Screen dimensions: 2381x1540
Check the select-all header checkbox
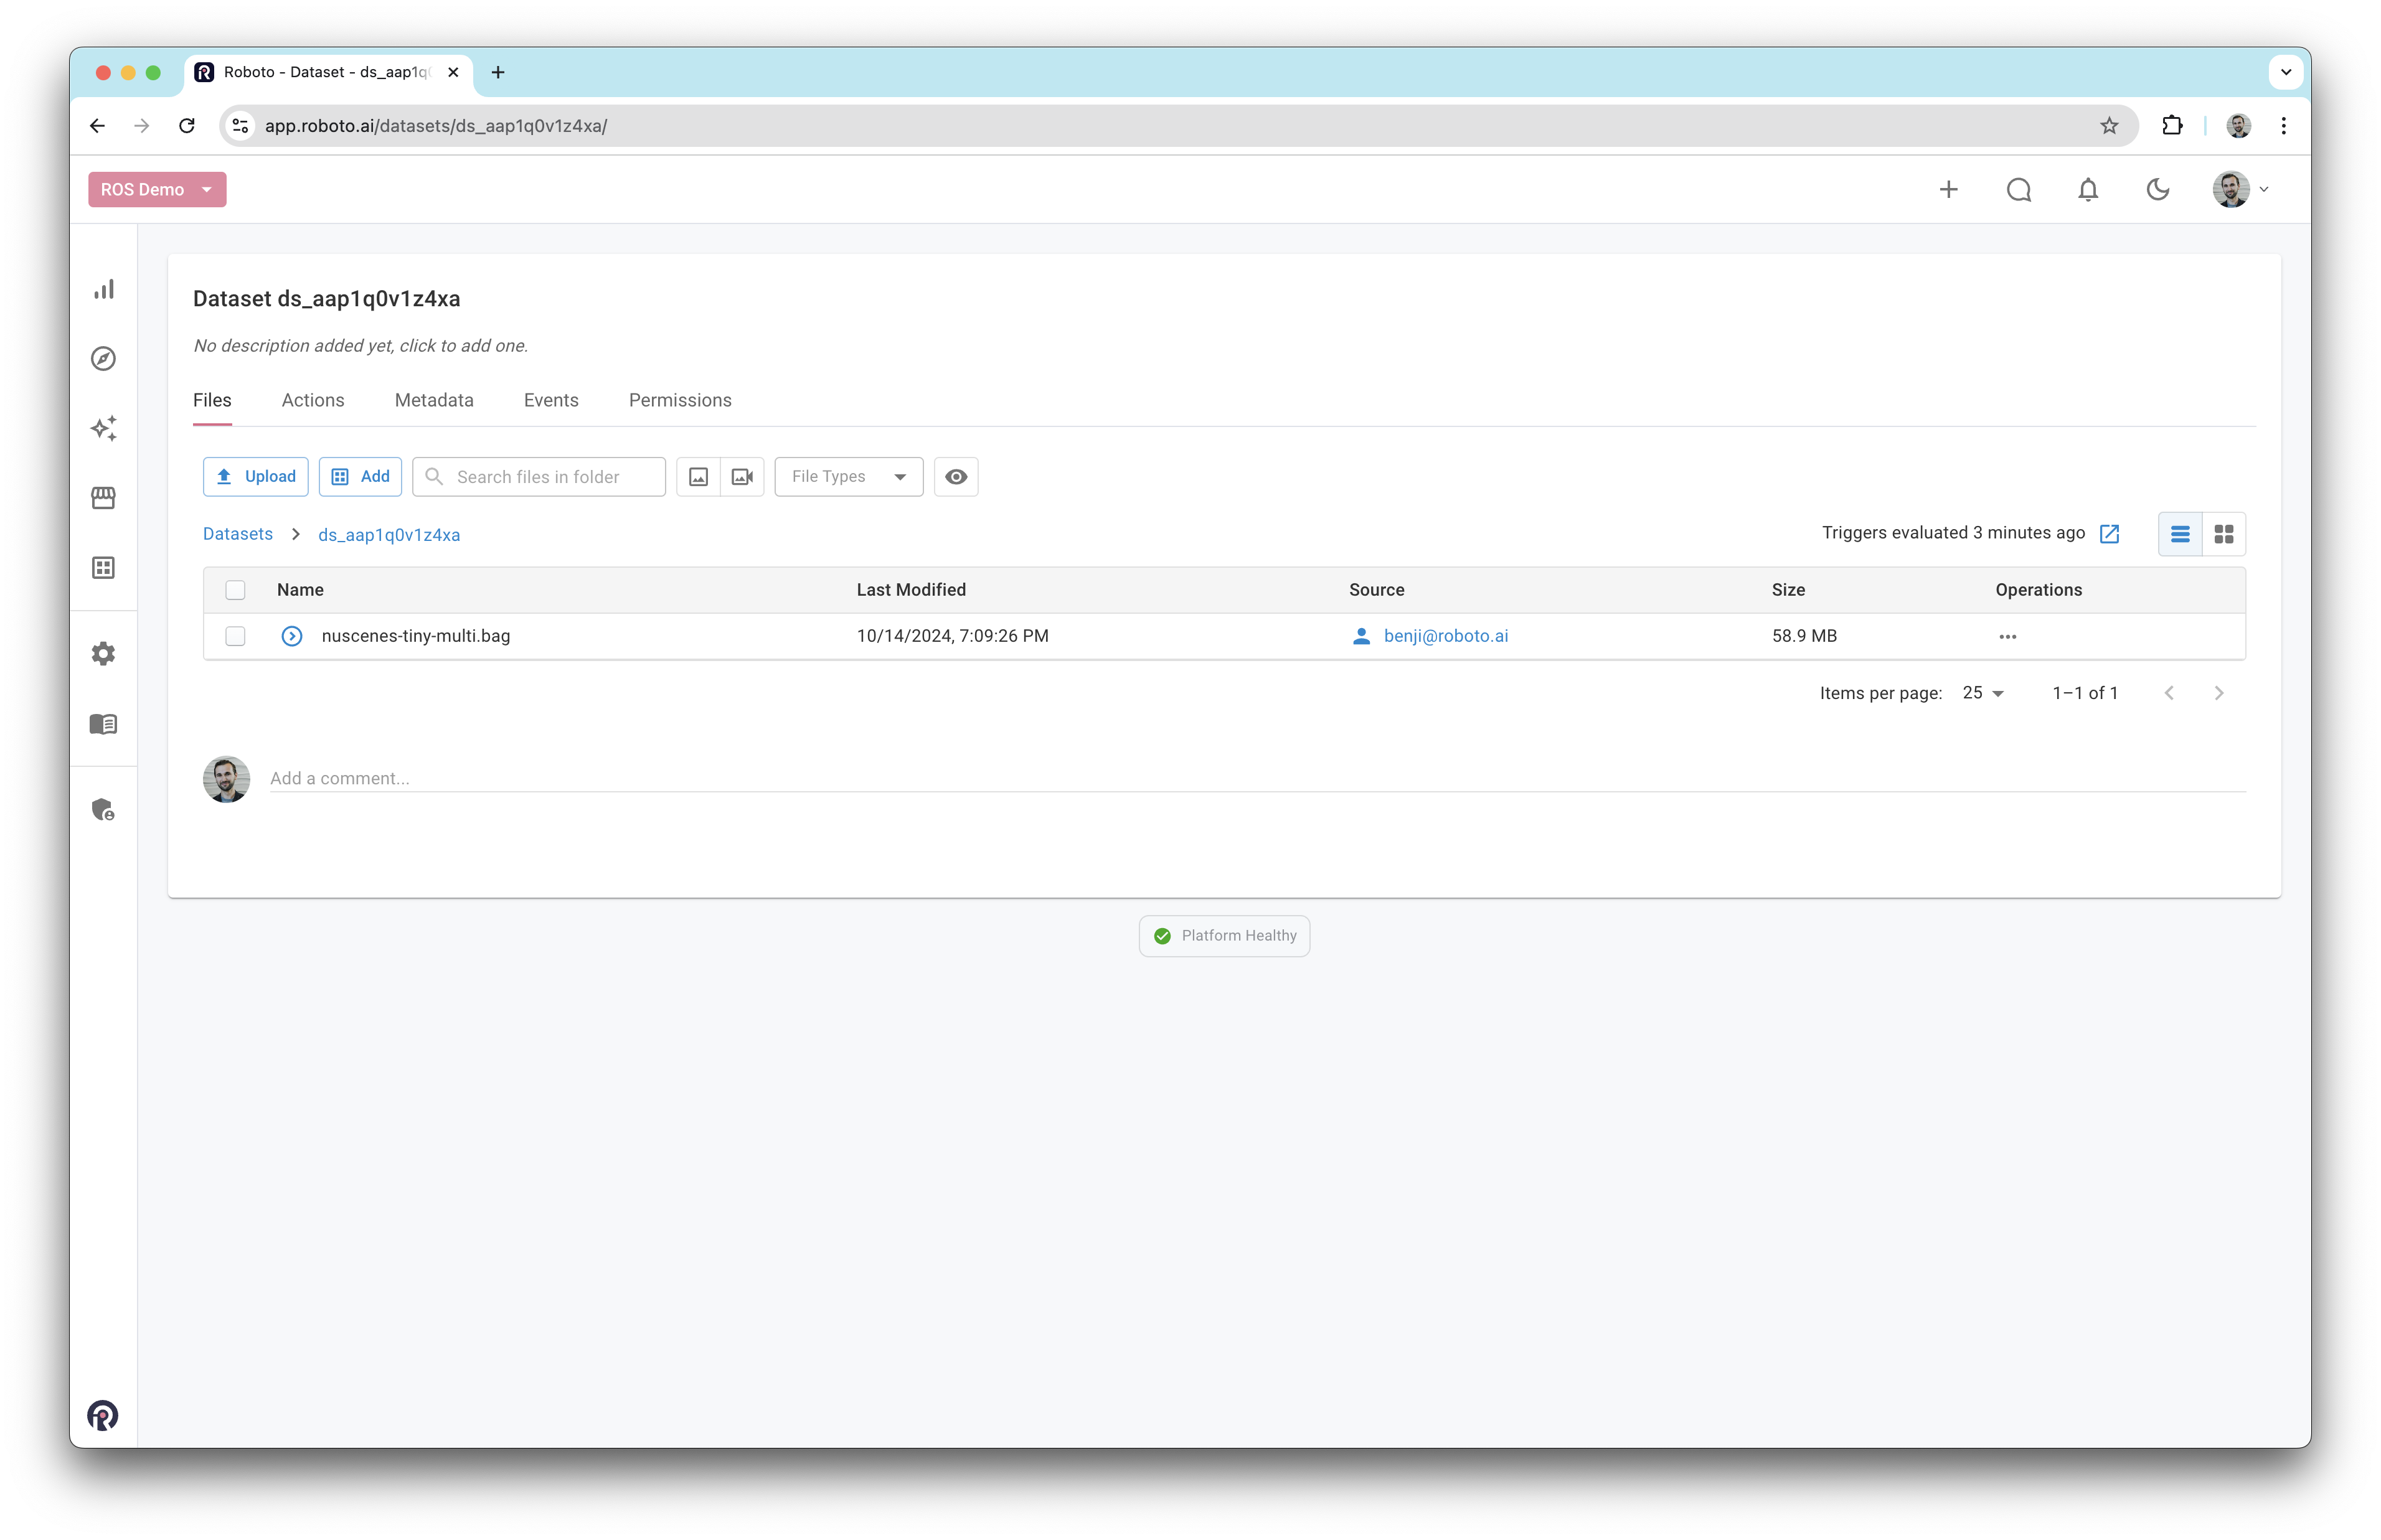[235, 590]
